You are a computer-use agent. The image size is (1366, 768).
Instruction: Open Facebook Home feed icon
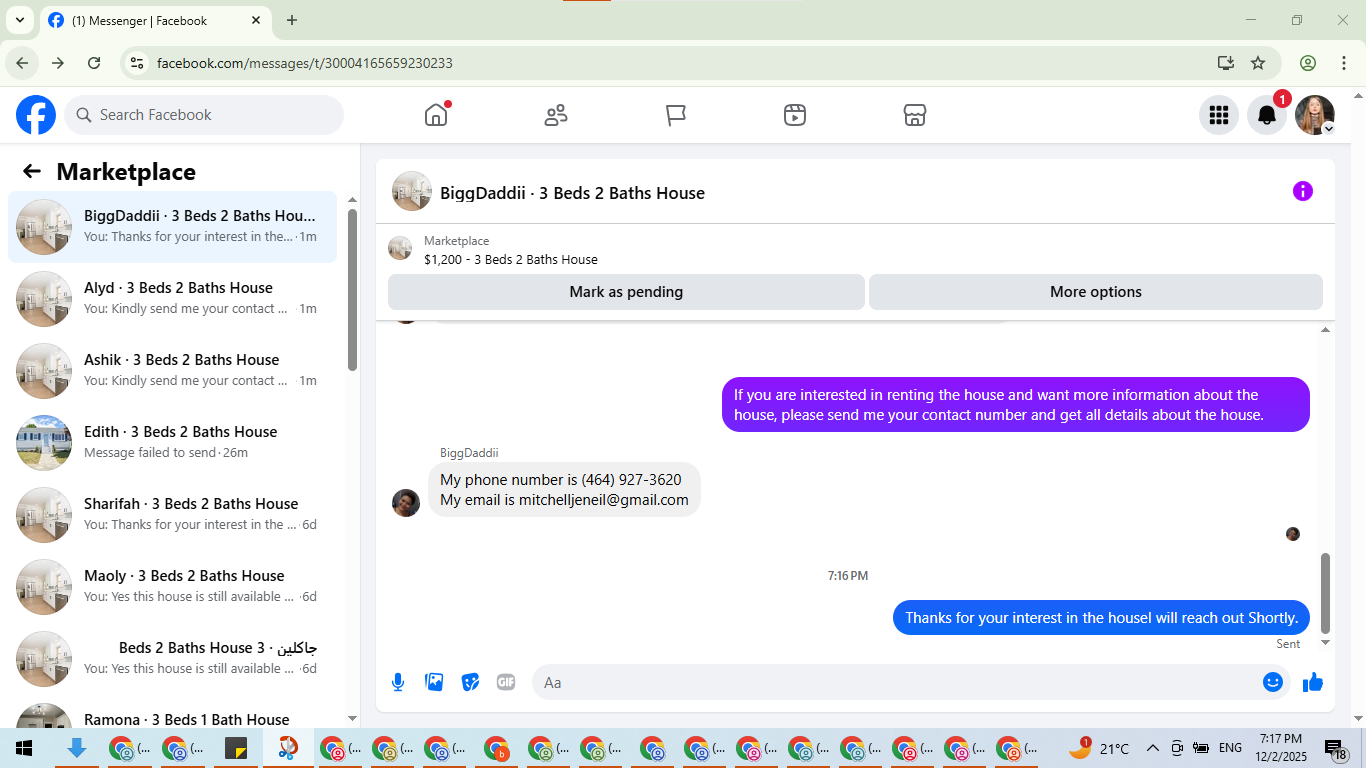tap(436, 115)
